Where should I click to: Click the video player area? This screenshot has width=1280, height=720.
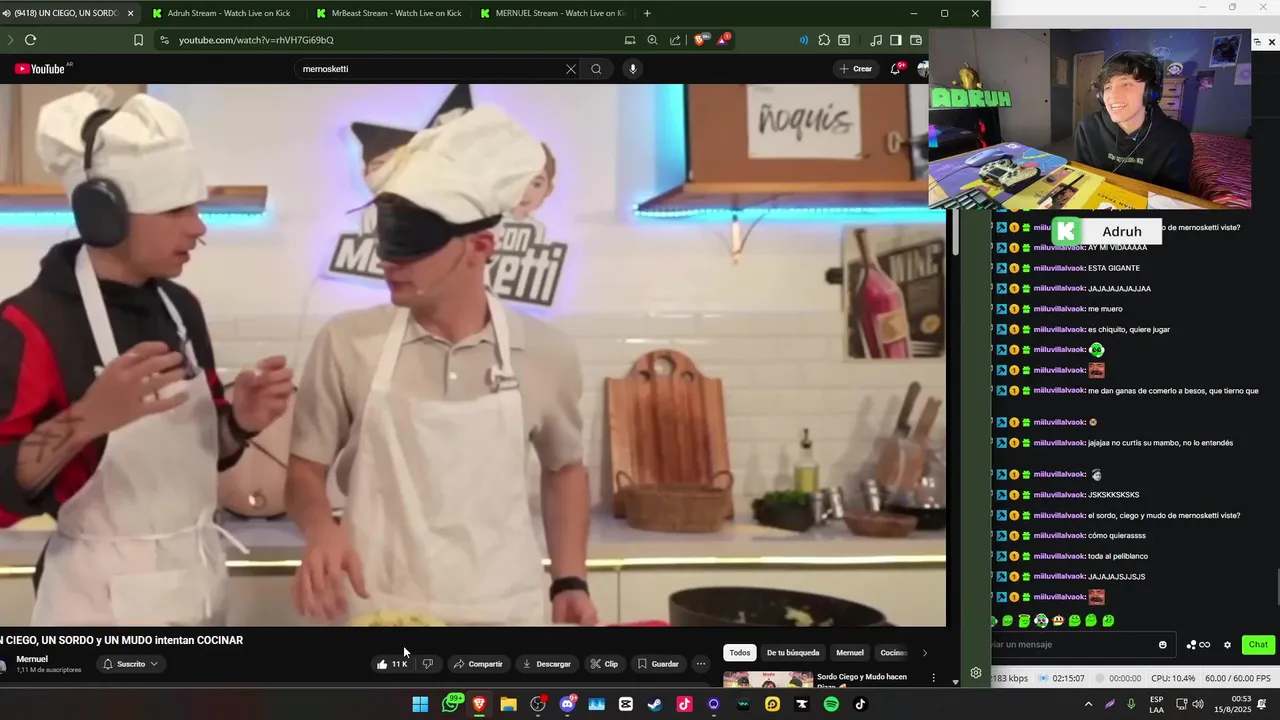[473, 355]
